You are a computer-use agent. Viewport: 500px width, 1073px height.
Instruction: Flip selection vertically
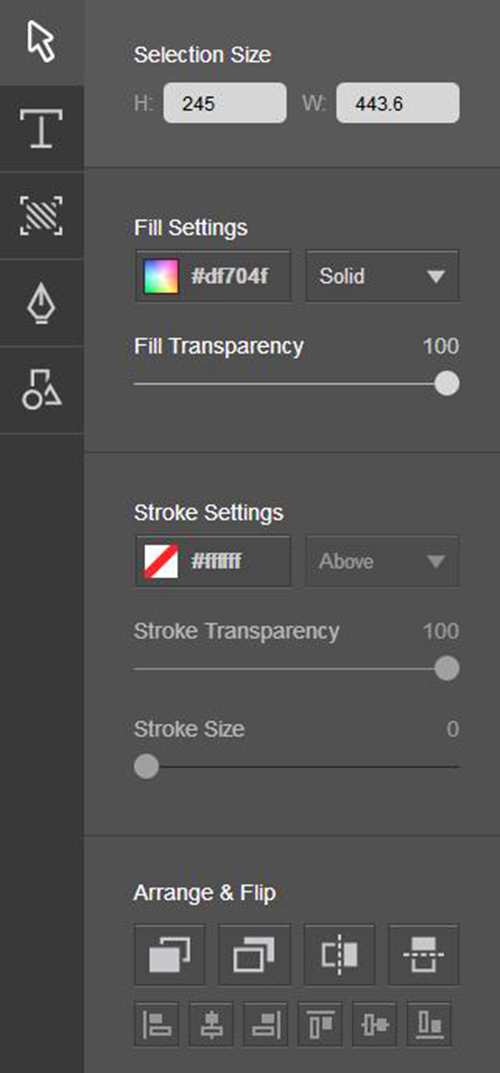[424, 954]
